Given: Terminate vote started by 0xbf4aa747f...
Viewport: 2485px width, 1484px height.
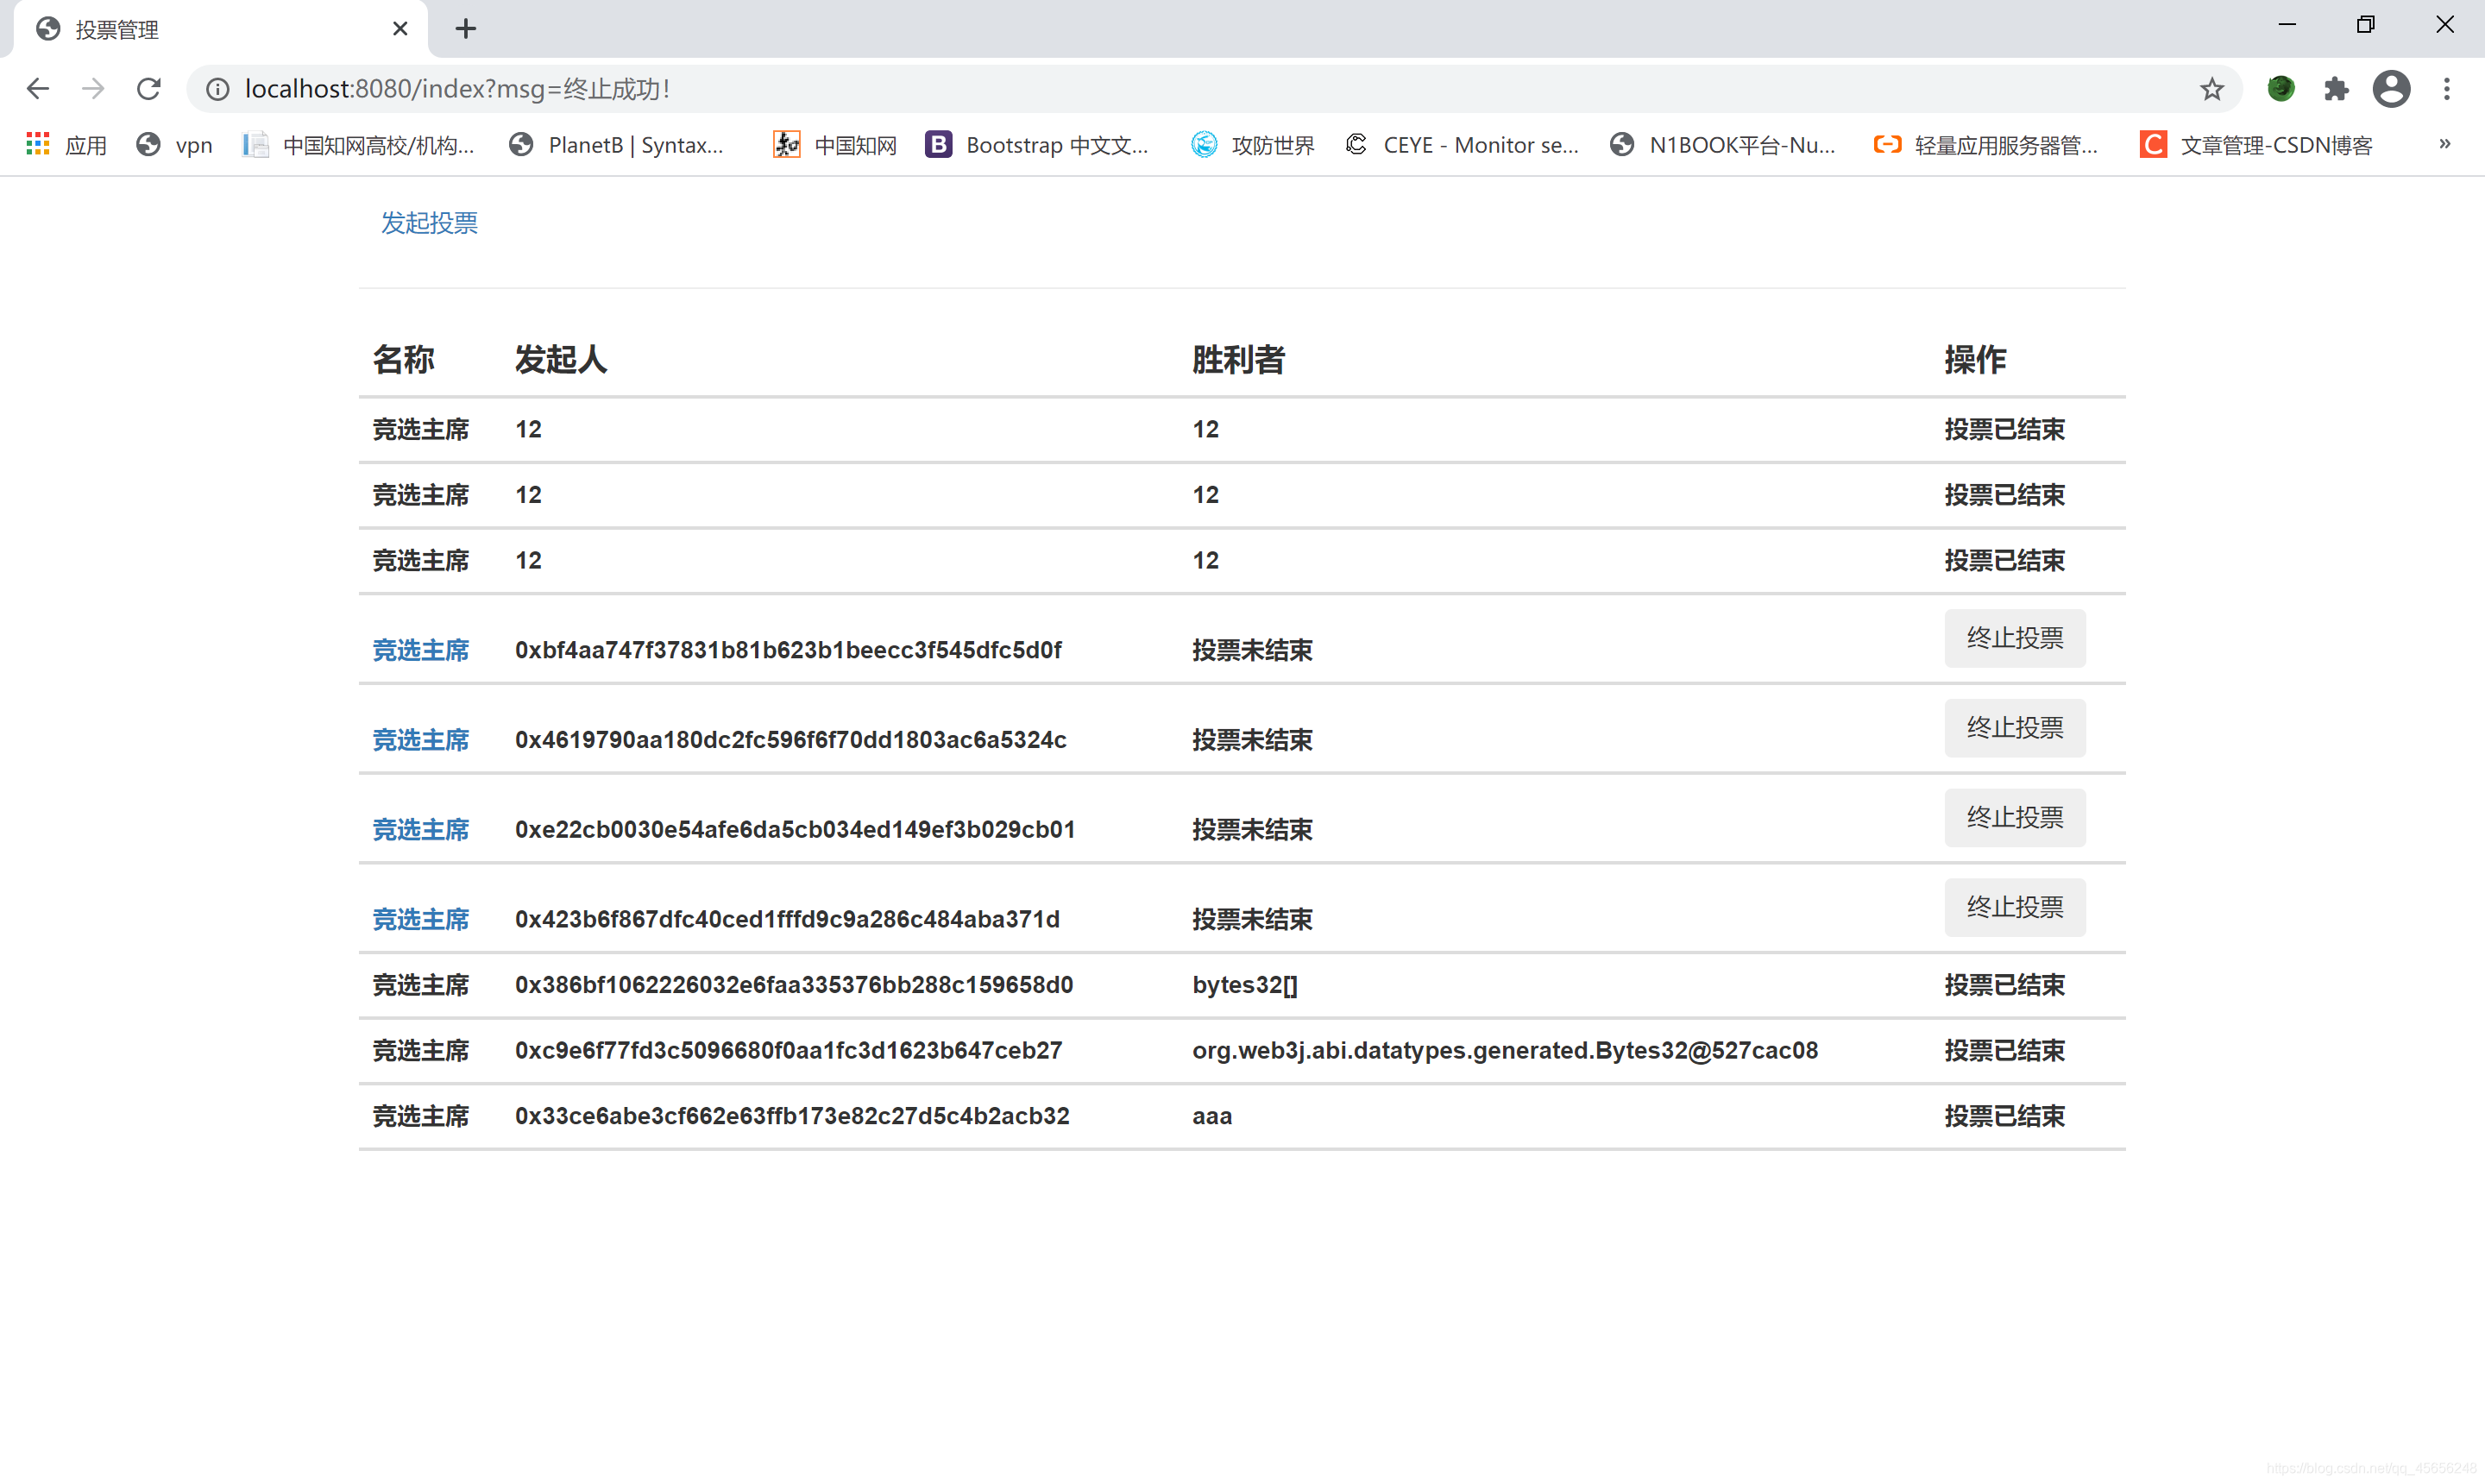Looking at the screenshot, I should tap(2014, 638).
